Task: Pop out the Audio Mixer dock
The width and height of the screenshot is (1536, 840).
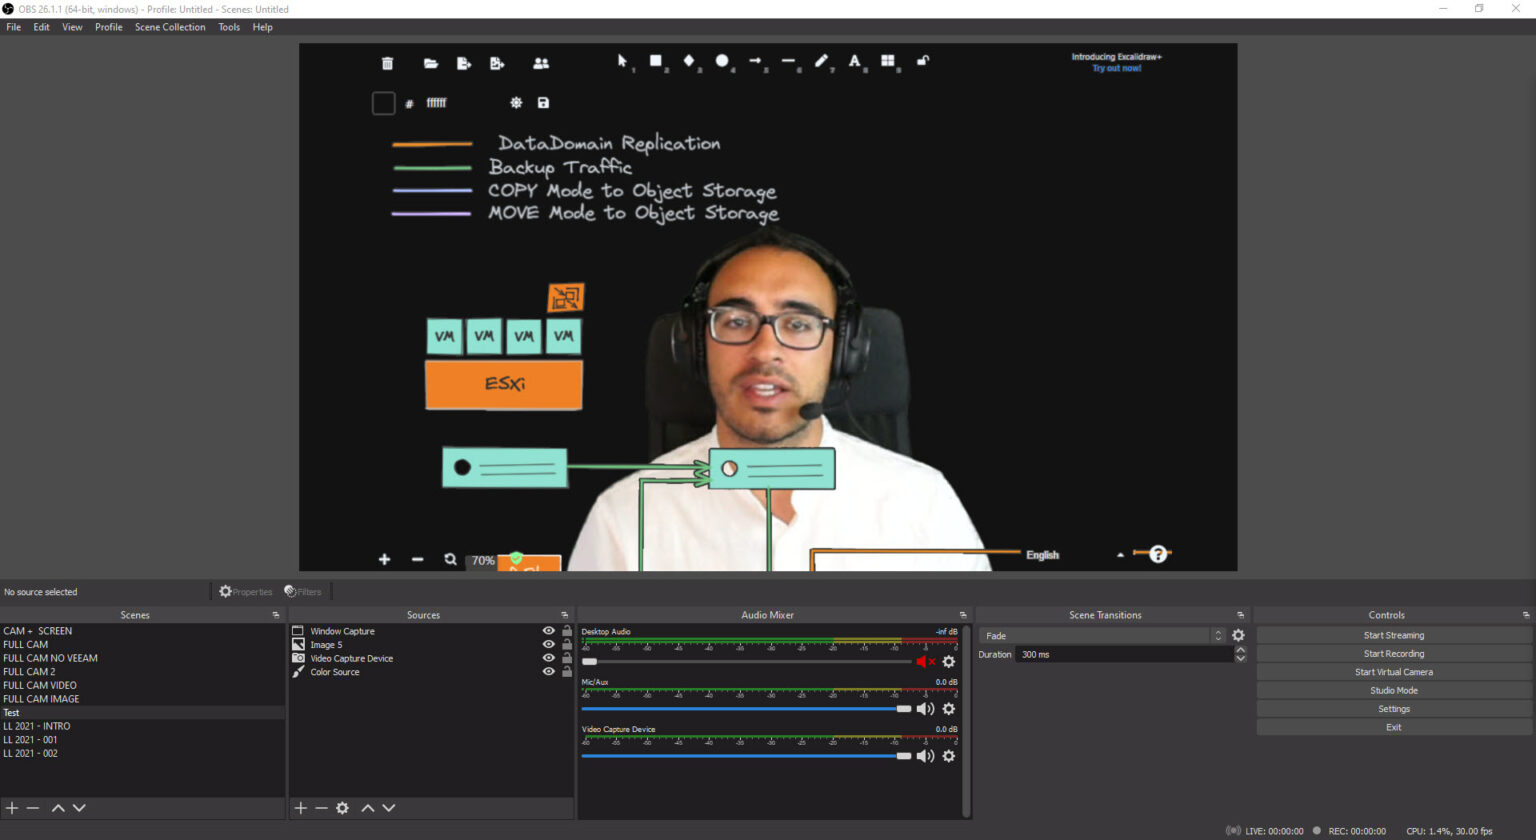Action: click(x=963, y=615)
